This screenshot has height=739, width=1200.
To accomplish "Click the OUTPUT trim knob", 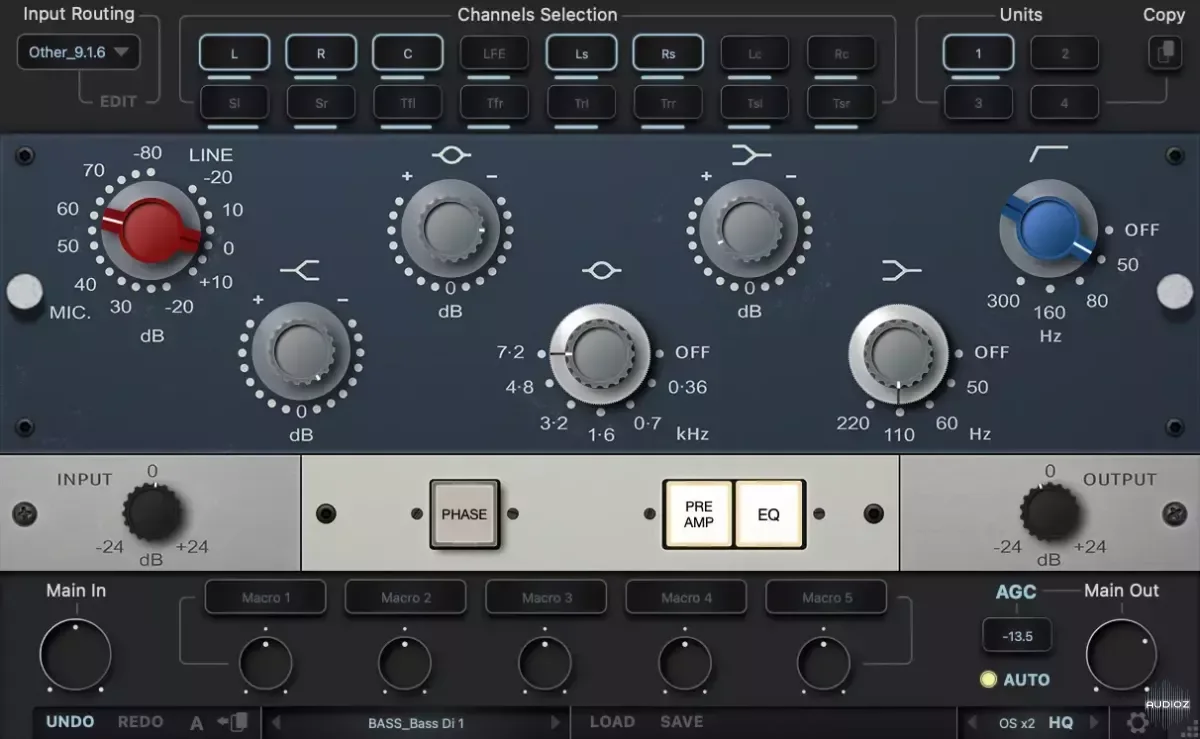I will [1049, 513].
